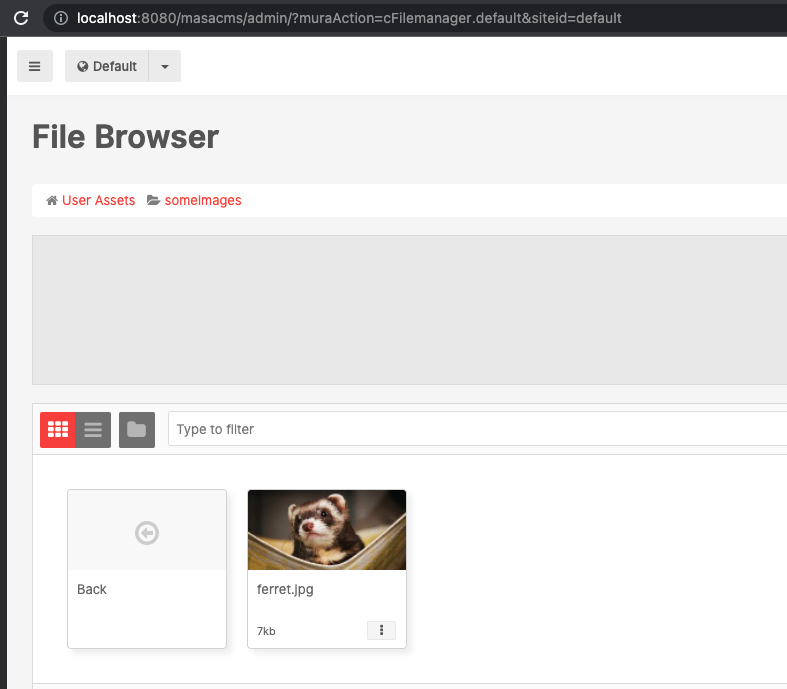Open someImages breadcrumb folder link
This screenshot has width=787, height=689.
(x=203, y=200)
